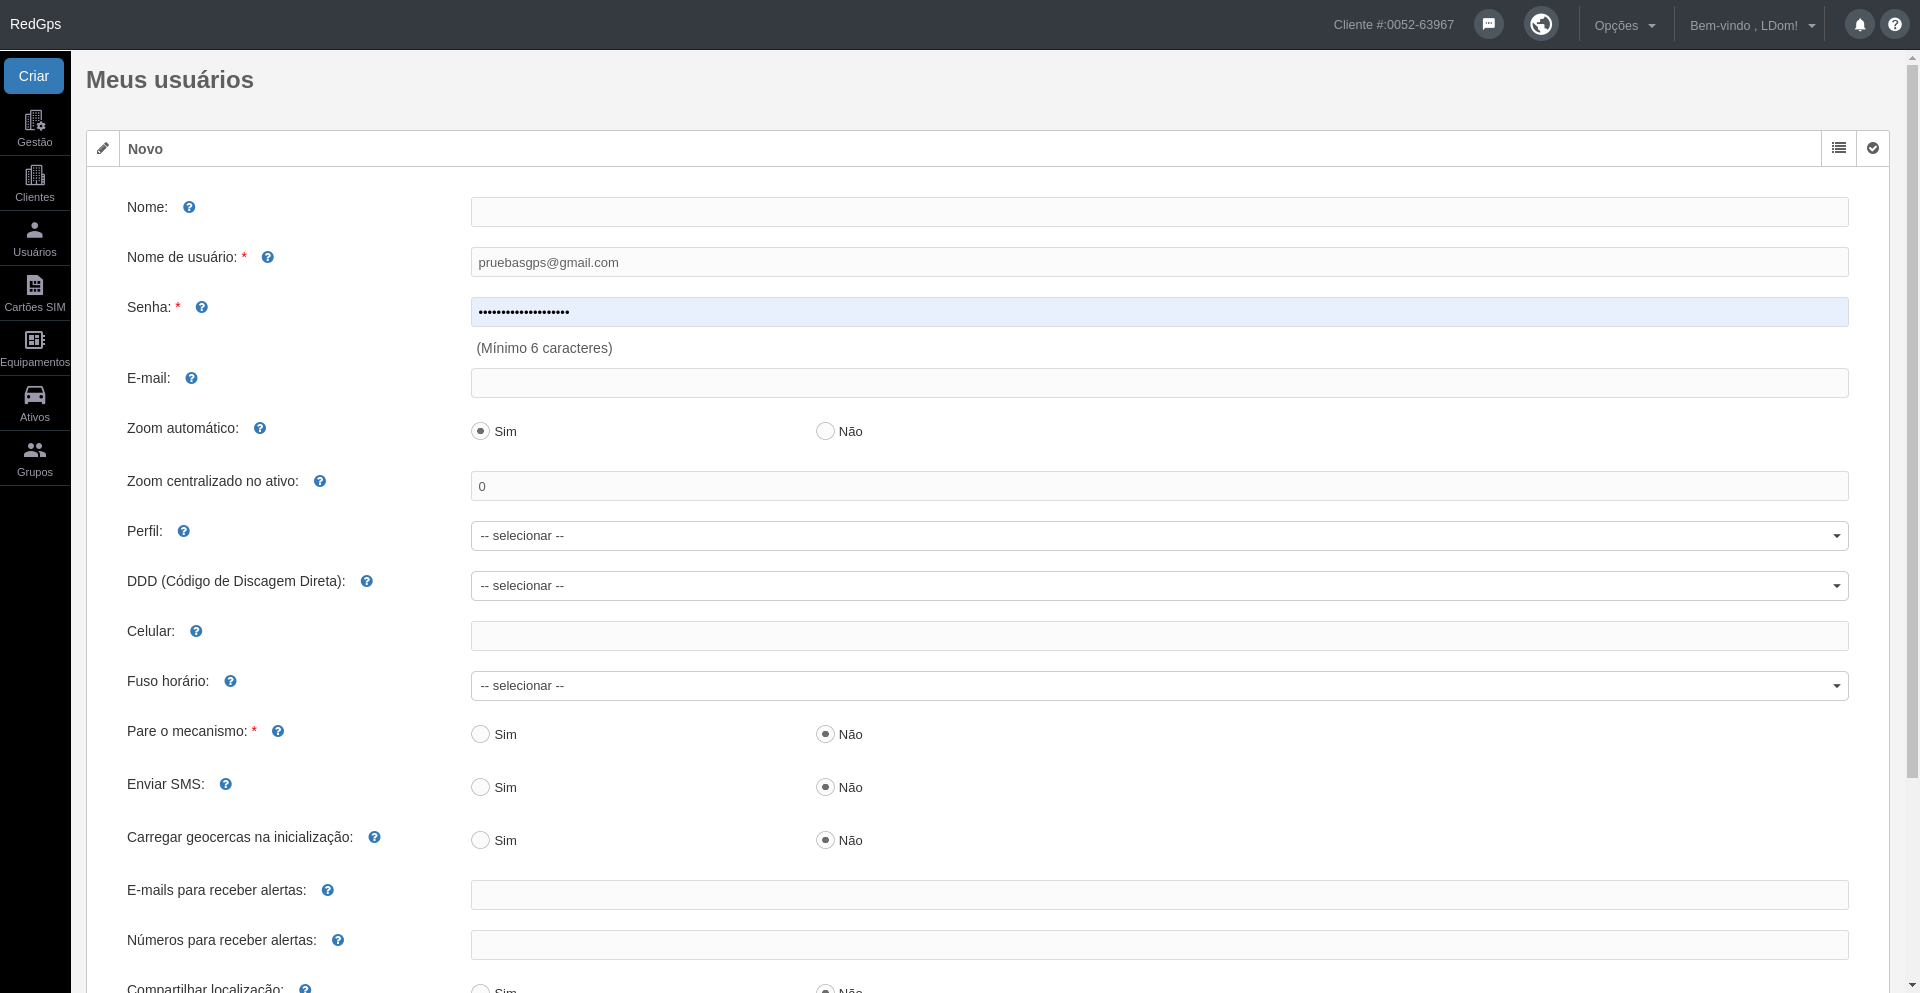The image size is (1920, 993).
Task: Open Grupos in the sidebar
Action: coord(35,458)
